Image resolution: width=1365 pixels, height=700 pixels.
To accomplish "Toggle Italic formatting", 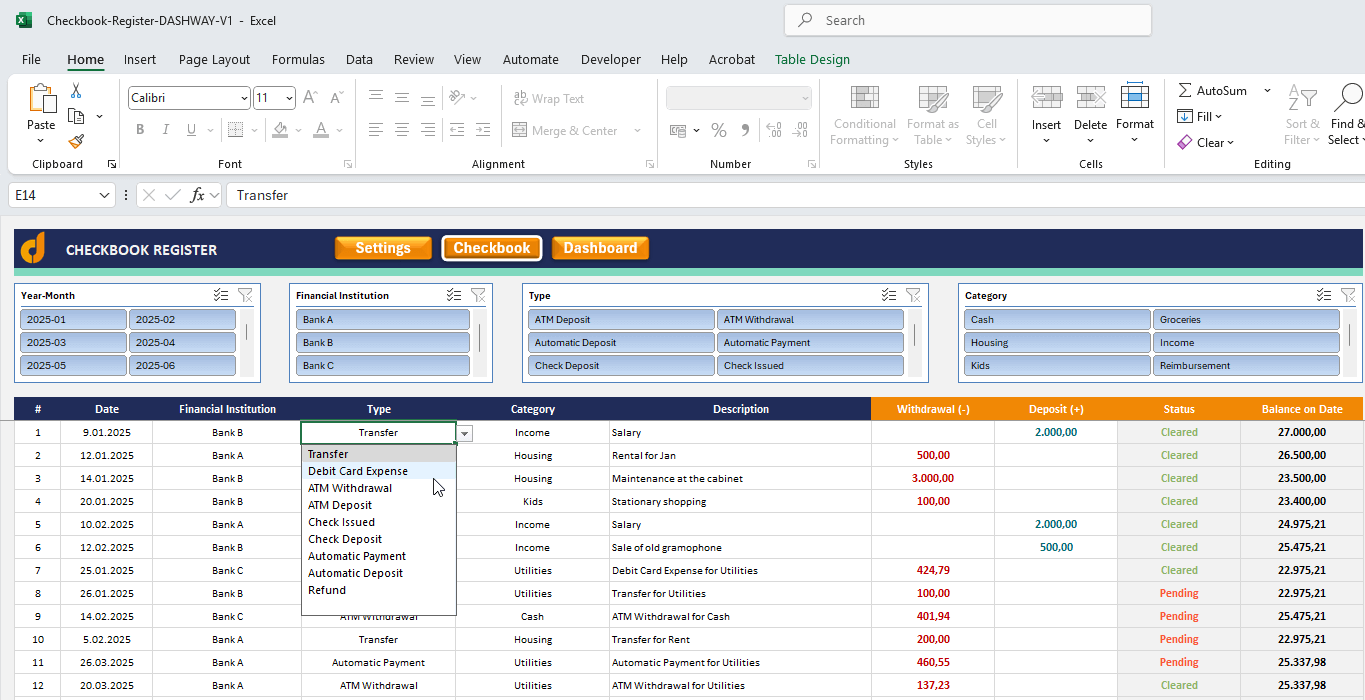I will tap(165, 130).
